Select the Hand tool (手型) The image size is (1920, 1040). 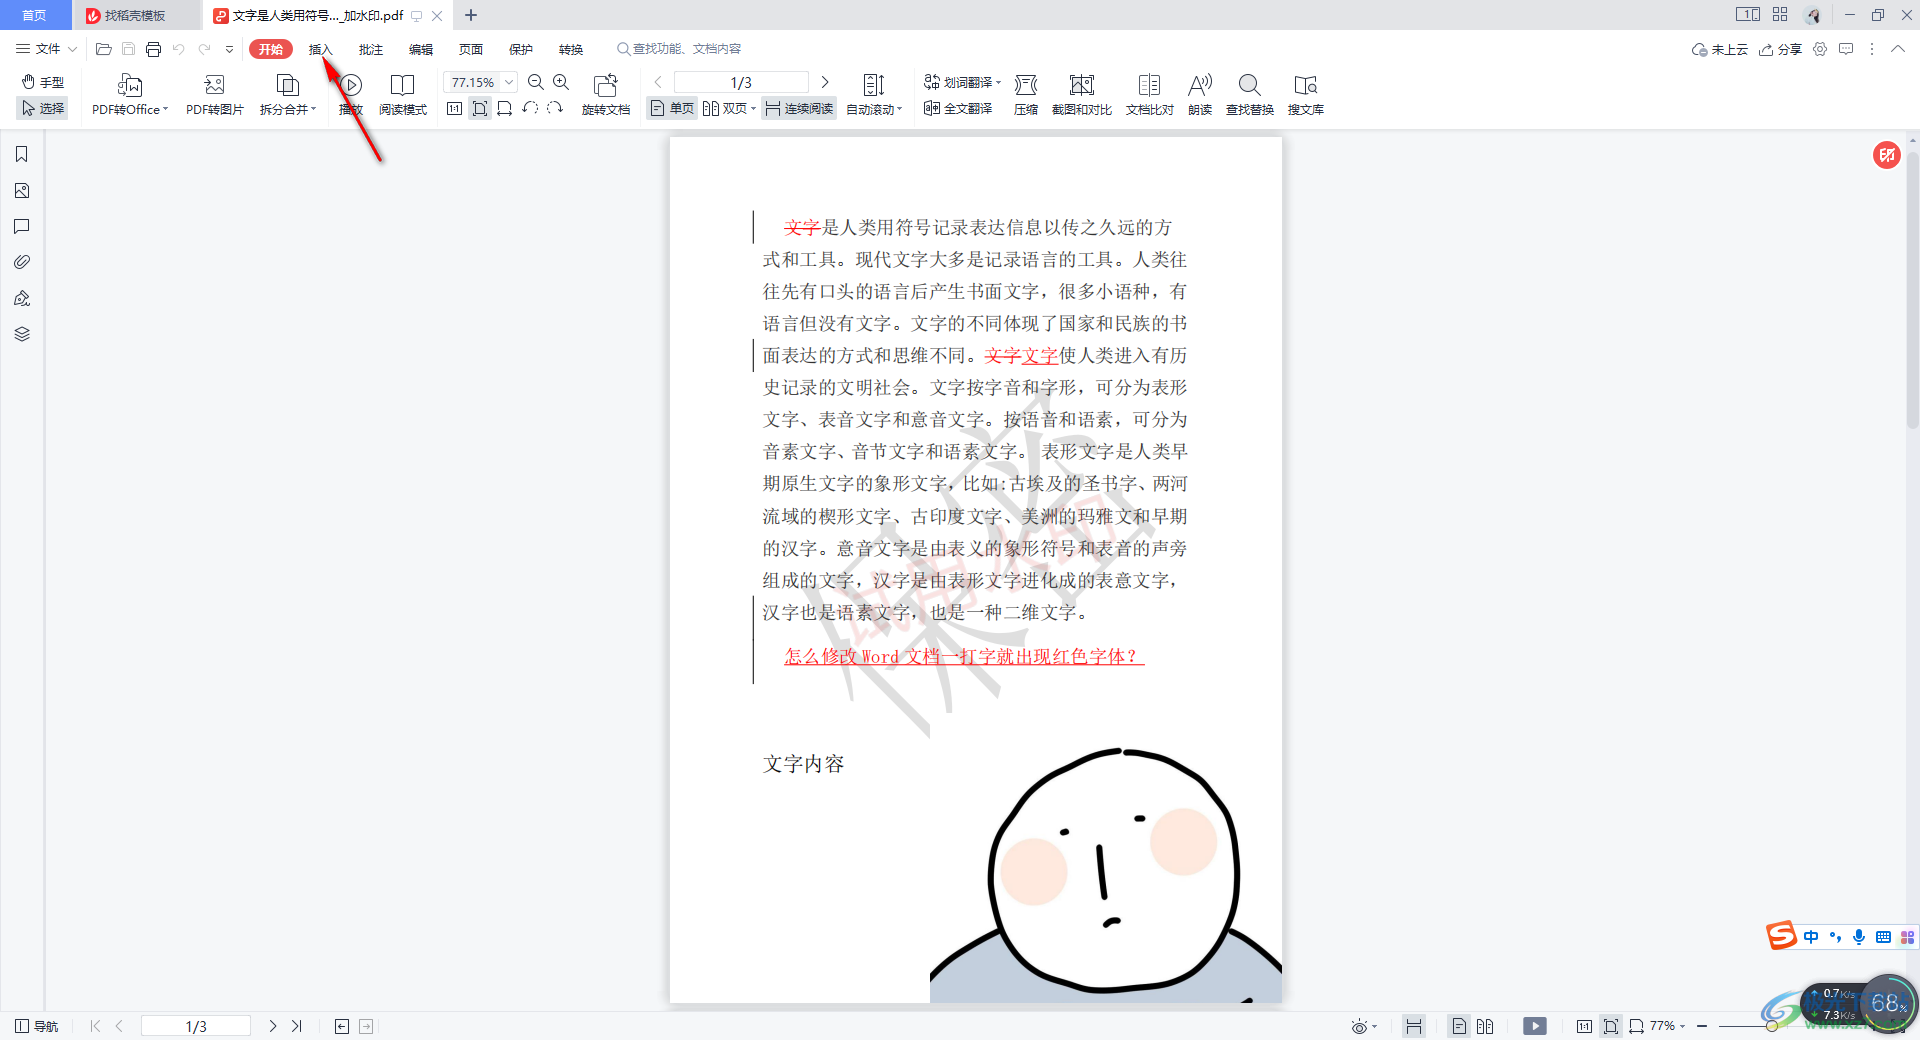coord(43,82)
